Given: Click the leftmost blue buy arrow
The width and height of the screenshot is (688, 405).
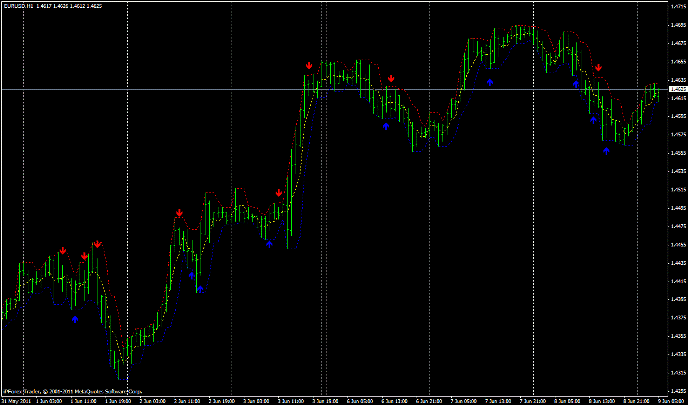Looking at the screenshot, I should tap(75, 319).
